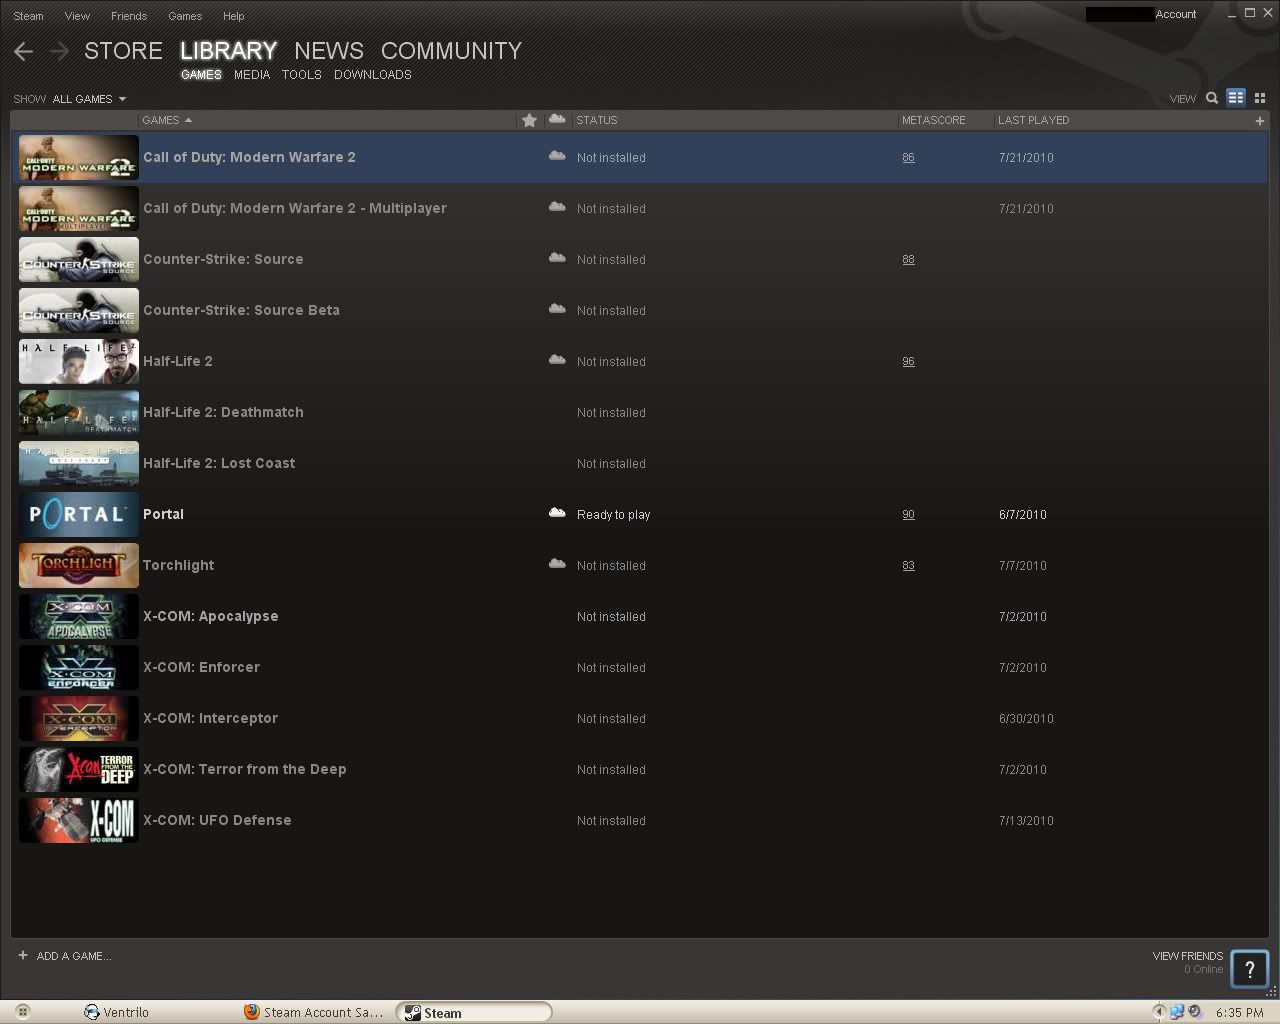Select X-COM: Enforcer title
The width and height of the screenshot is (1280, 1024).
(x=201, y=667)
